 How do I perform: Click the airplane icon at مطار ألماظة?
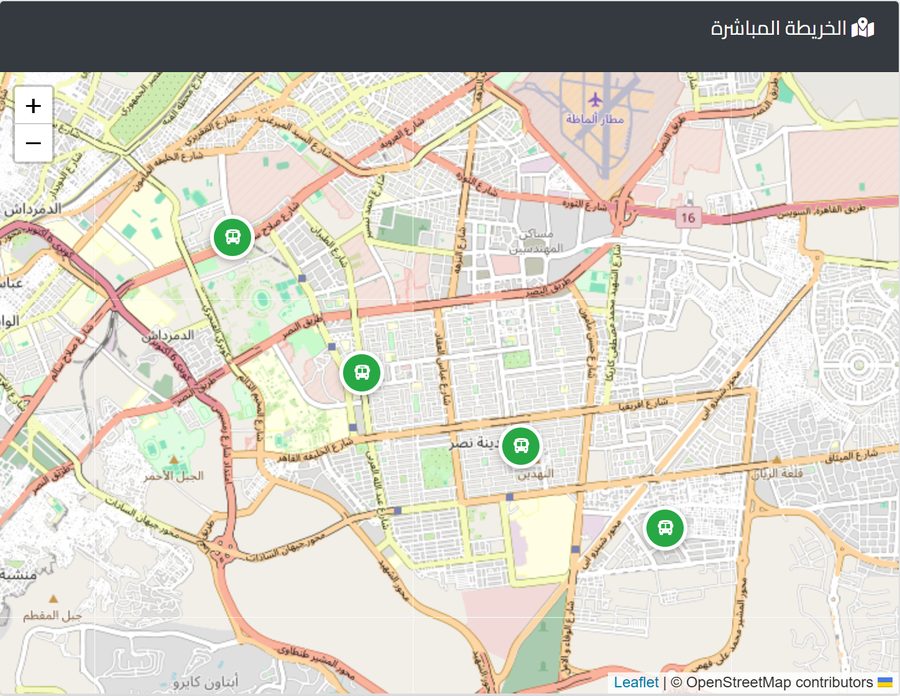(x=596, y=100)
